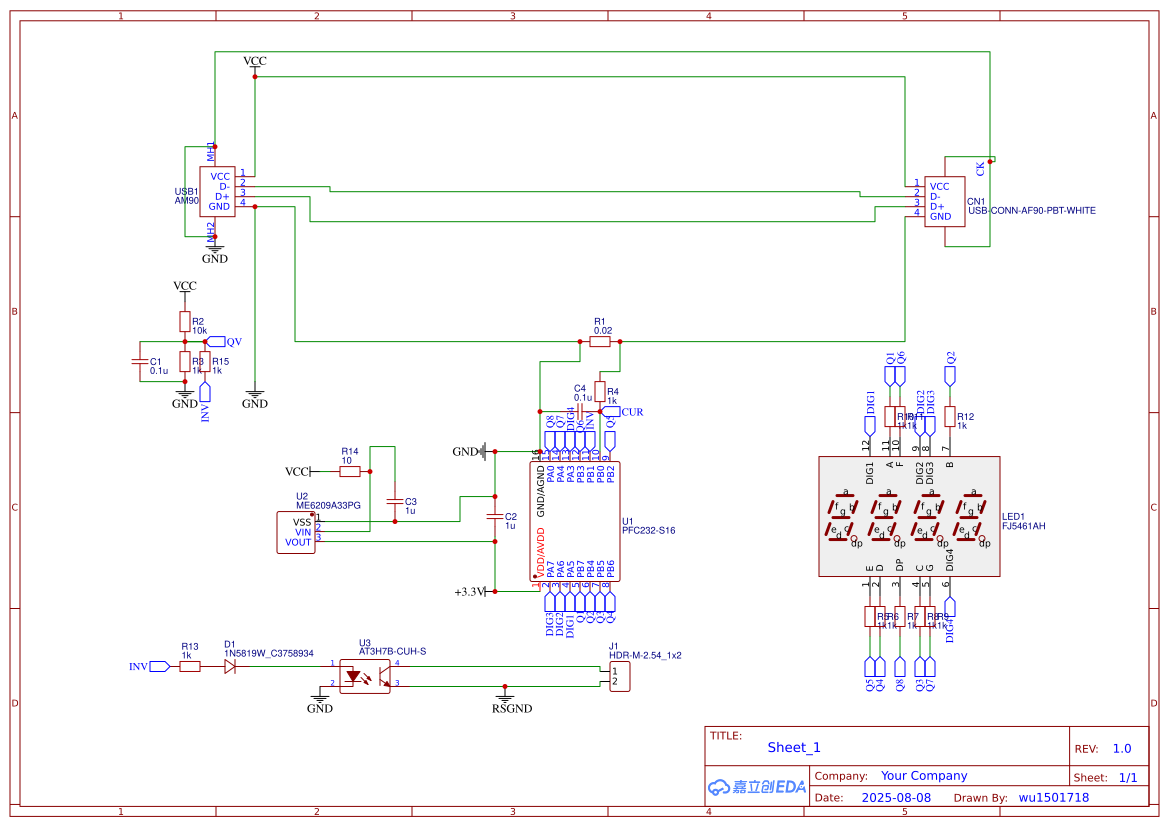
Task: Click the date '2025-08-08'
Action: [x=896, y=797]
